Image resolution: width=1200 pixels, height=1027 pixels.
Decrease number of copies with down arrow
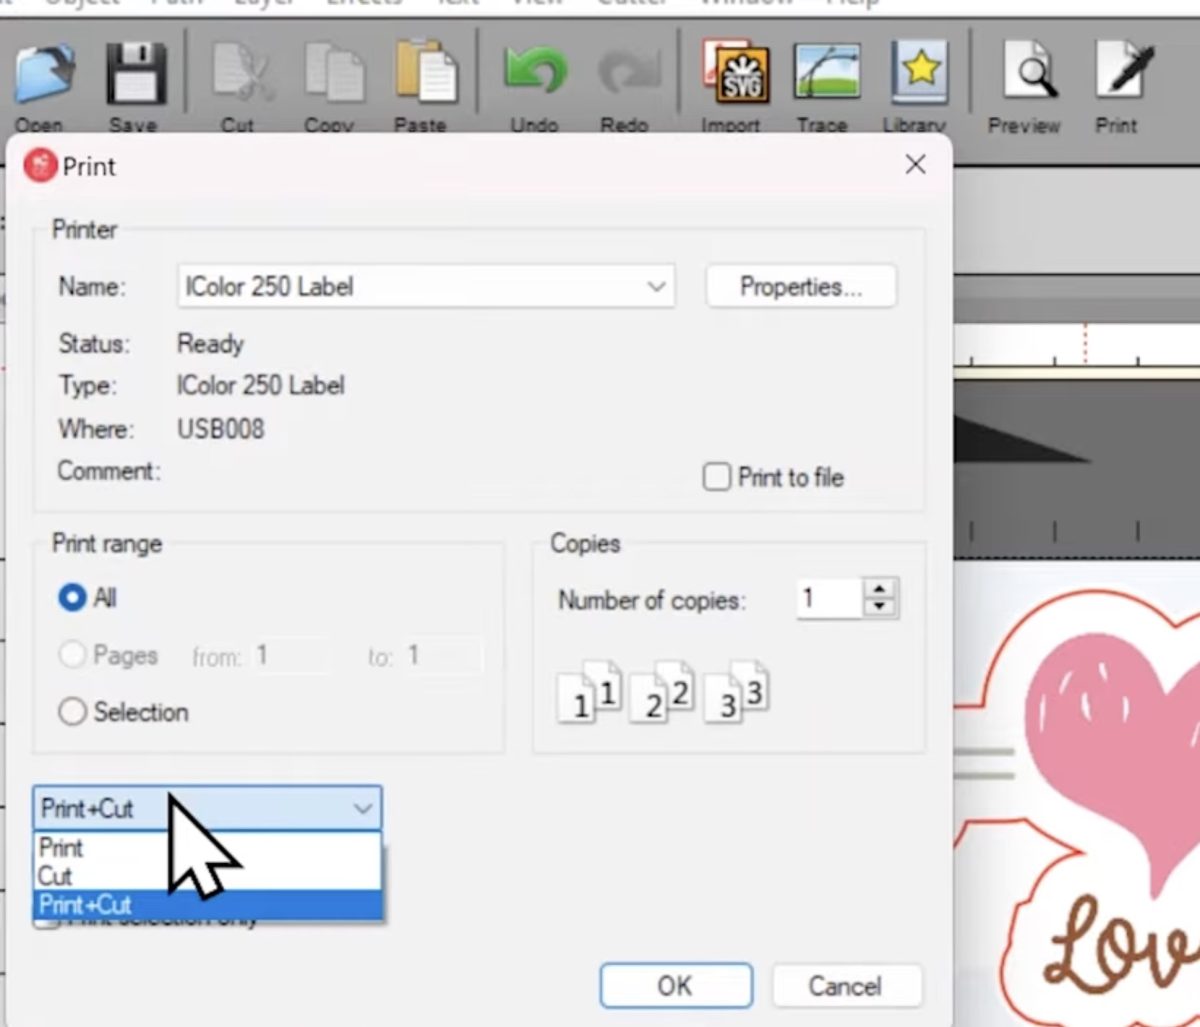coord(880,607)
